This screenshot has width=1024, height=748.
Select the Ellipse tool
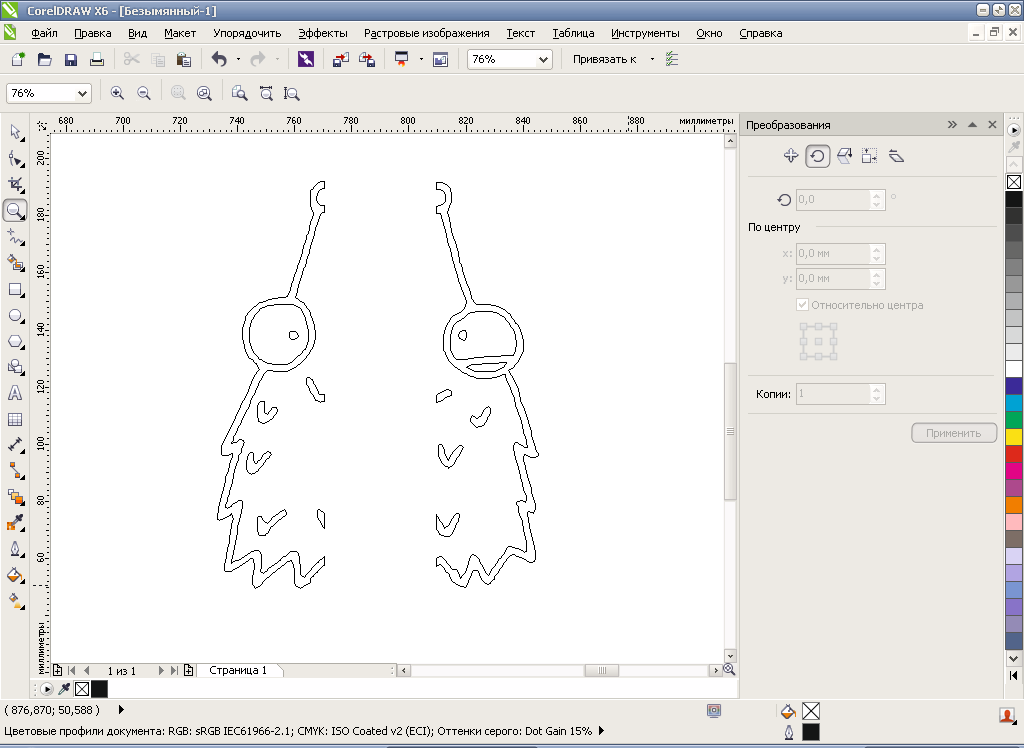[x=15, y=316]
